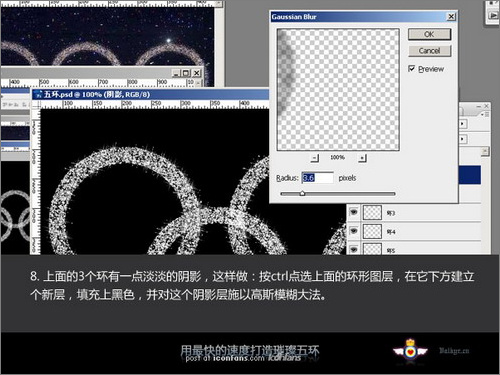Select the highlighted blue active layer row
The width and height of the screenshot is (500, 375).
(x=470, y=175)
